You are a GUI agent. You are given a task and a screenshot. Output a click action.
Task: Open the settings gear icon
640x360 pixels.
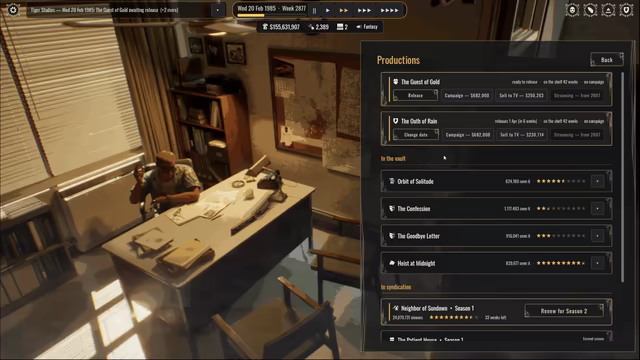[x=13, y=9]
